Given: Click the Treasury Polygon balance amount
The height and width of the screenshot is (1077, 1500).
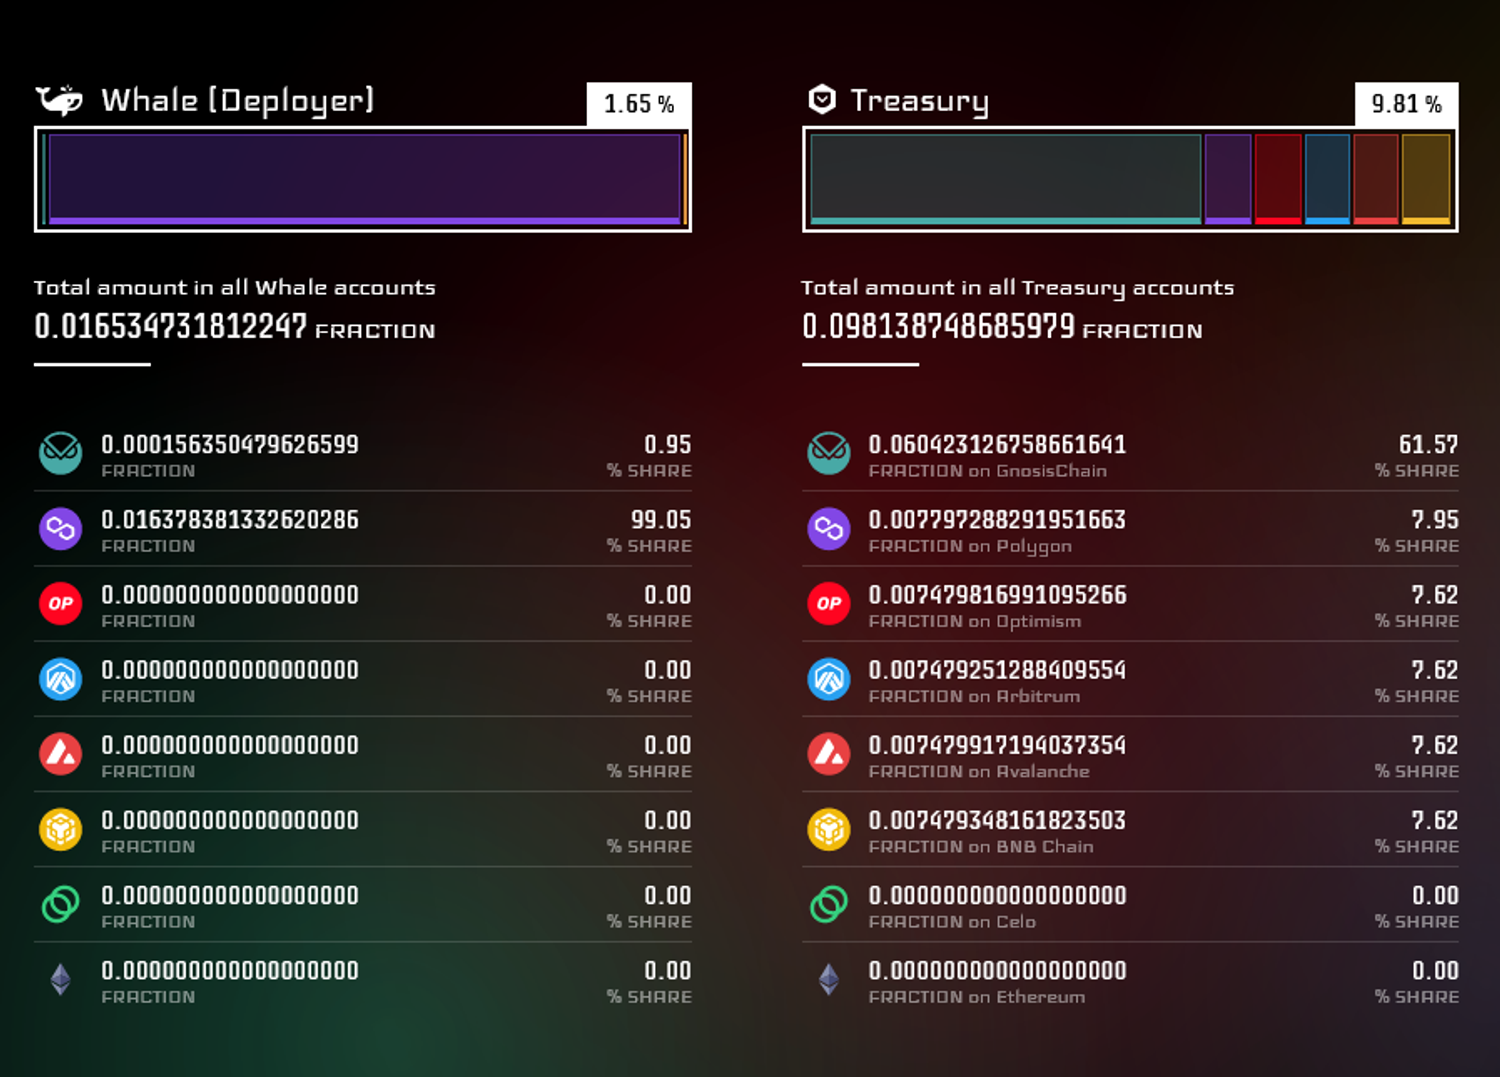Looking at the screenshot, I should [x=997, y=520].
